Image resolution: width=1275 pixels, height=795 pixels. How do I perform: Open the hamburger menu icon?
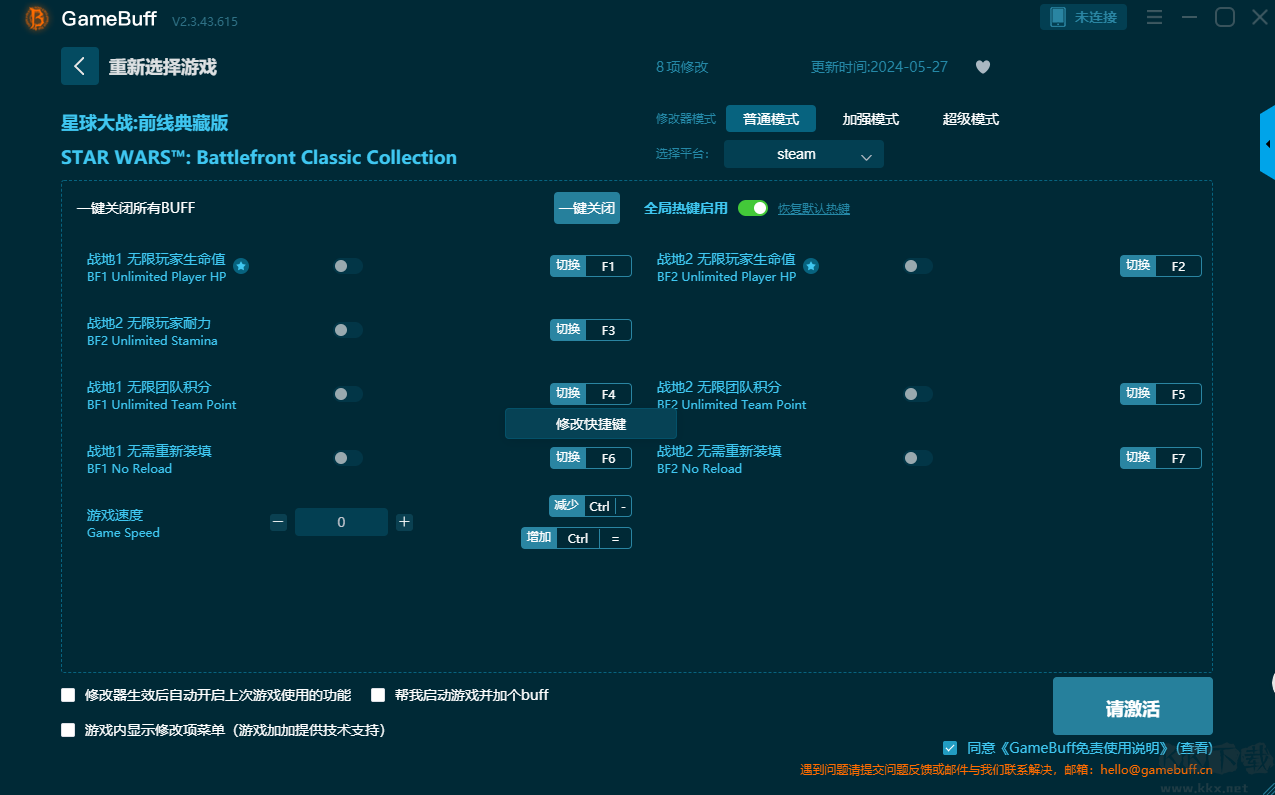(1155, 18)
